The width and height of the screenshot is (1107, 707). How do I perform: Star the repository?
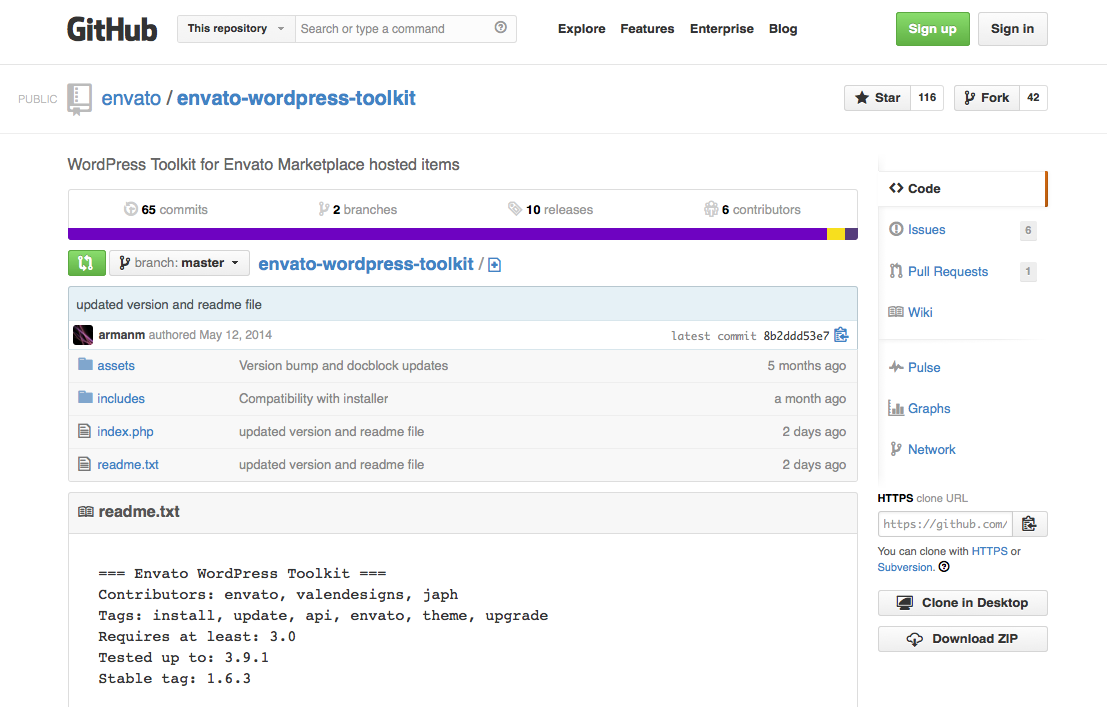878,97
